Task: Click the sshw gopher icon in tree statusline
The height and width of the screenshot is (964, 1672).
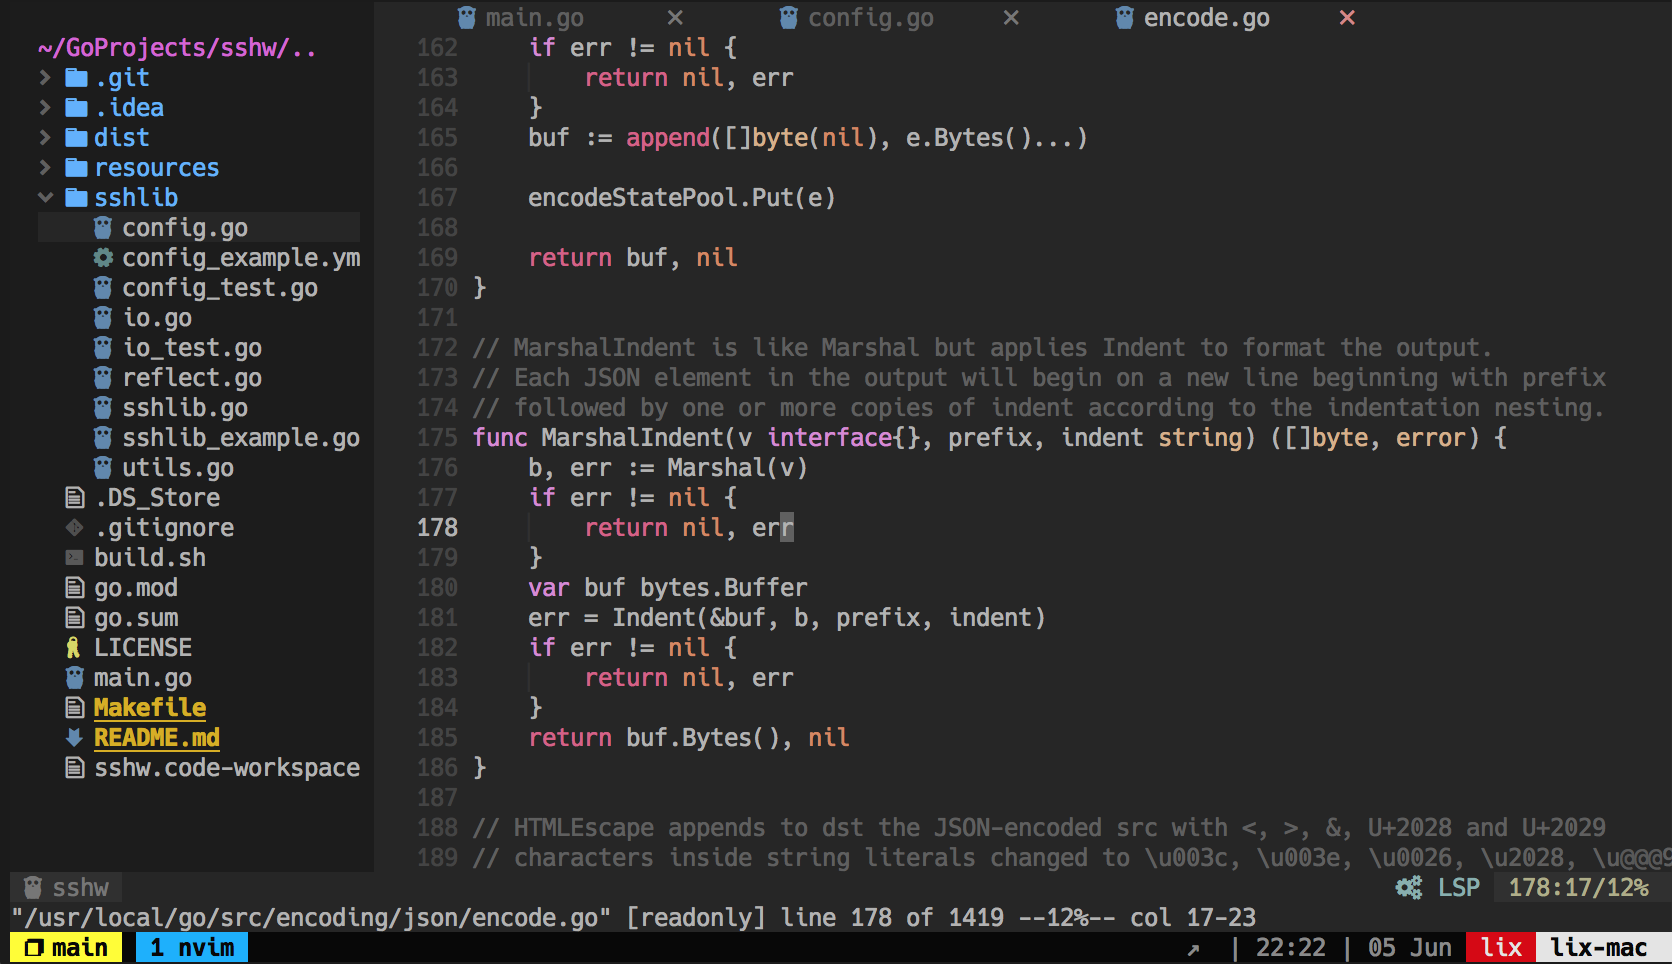Action: [x=33, y=888]
